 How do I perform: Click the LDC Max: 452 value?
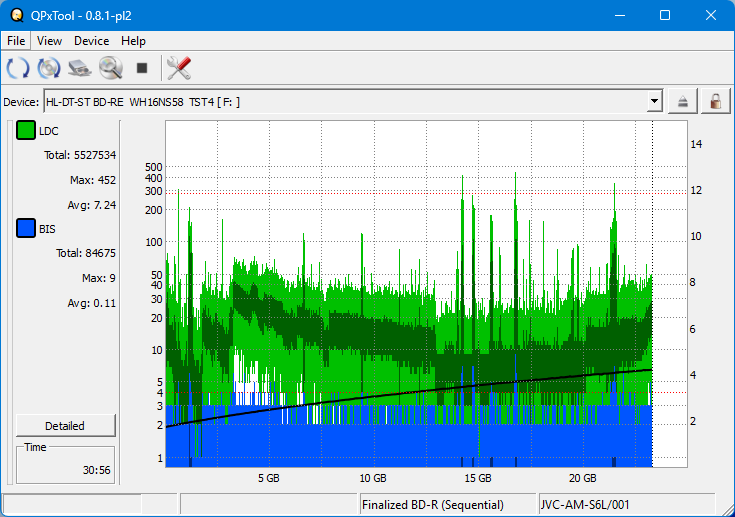click(x=93, y=180)
